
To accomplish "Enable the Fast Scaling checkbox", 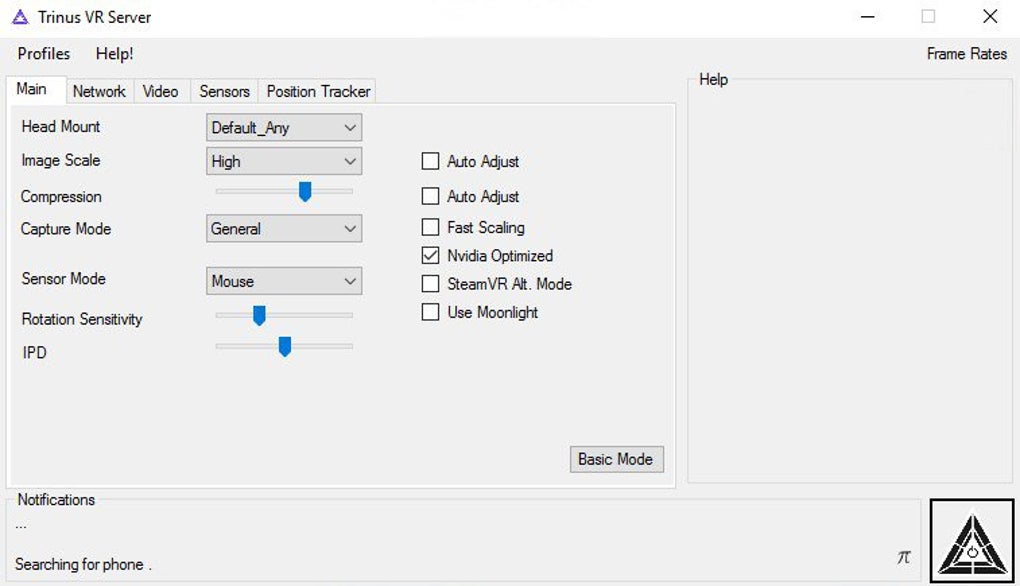I will (x=431, y=228).
